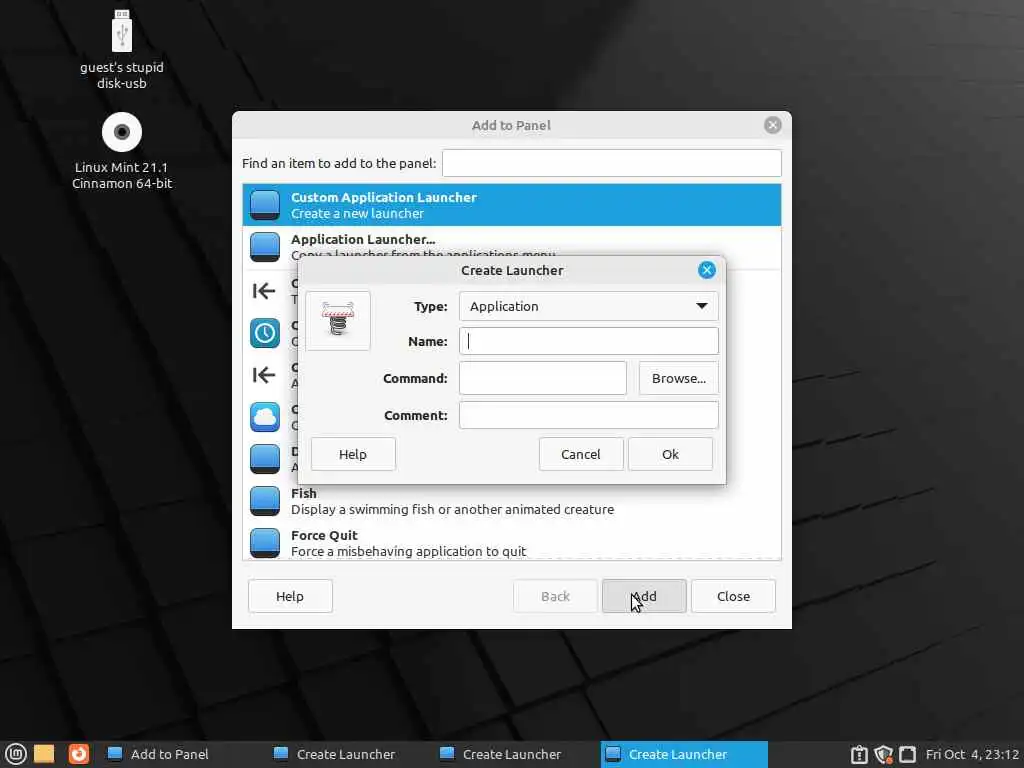
Task: Click the blue icon above the Fish row
Action: tap(264, 458)
